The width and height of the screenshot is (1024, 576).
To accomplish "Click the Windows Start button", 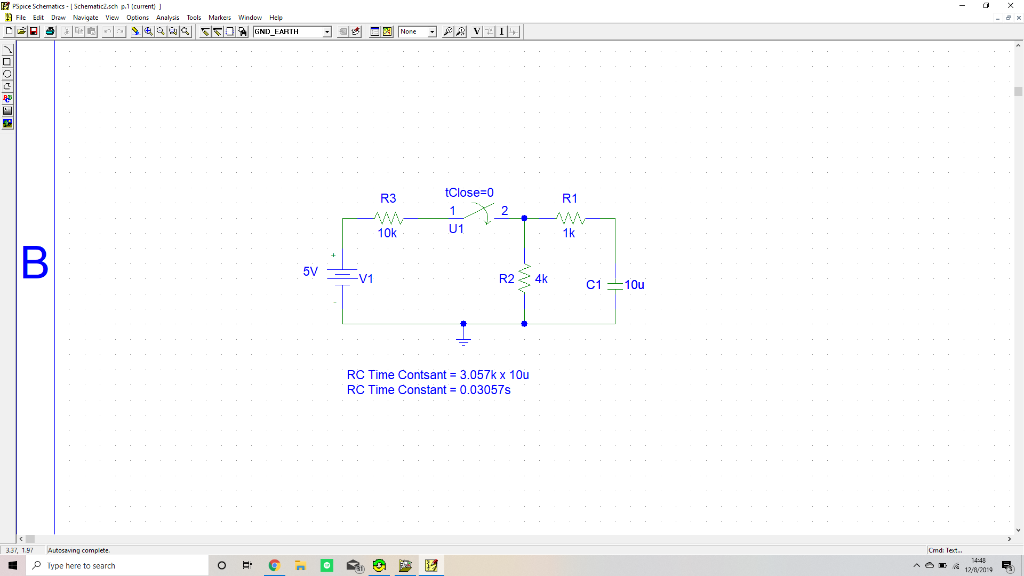I will pyautogui.click(x=10, y=565).
